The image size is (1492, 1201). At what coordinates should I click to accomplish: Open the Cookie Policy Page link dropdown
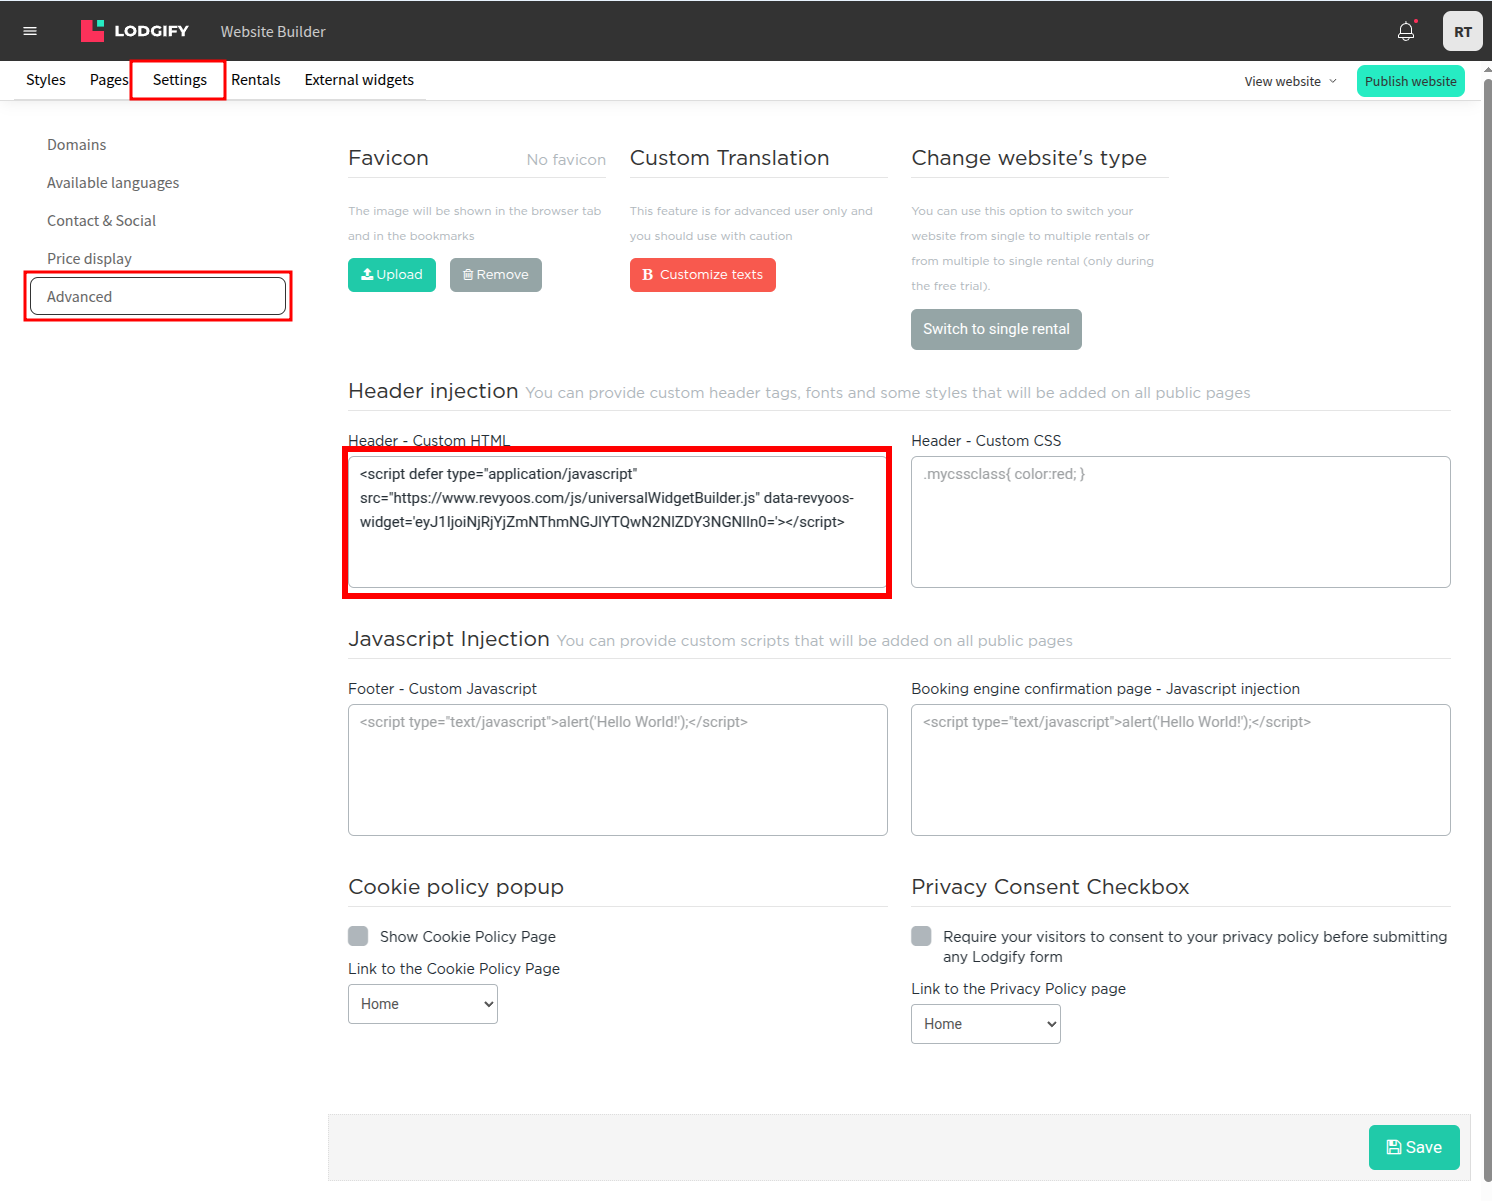(423, 1004)
